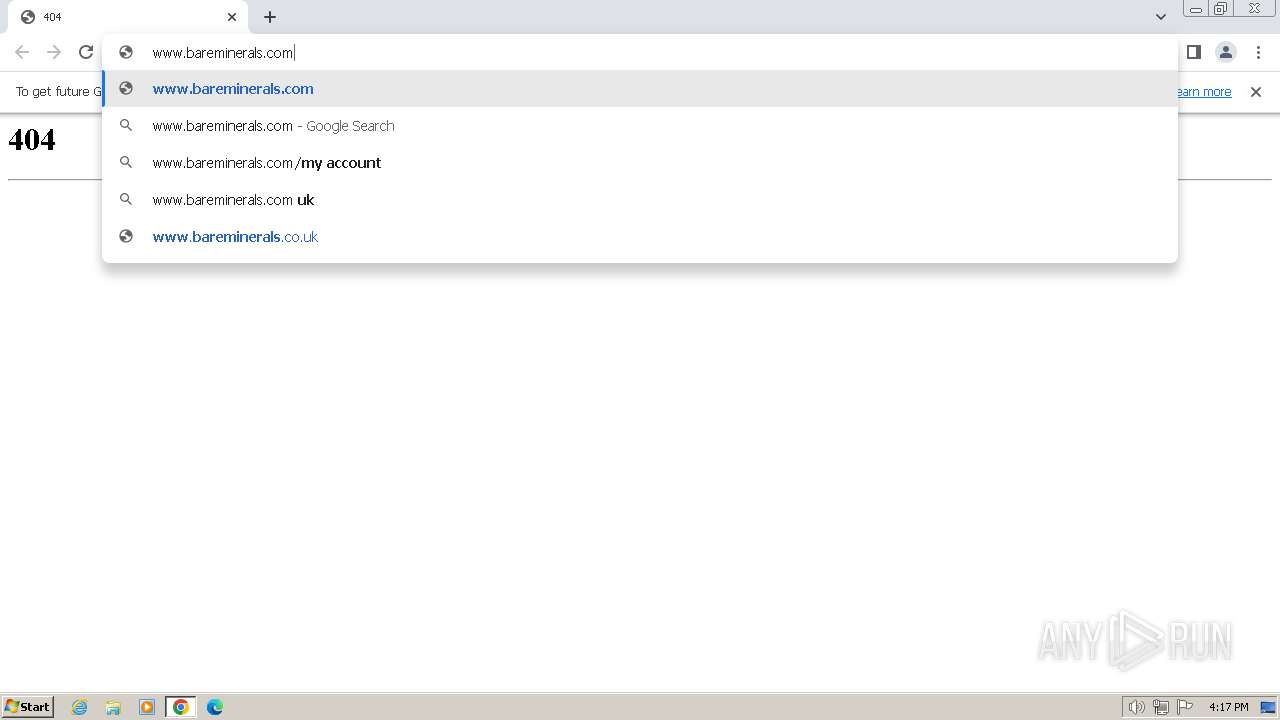Open a new tab with the plus button
The height and width of the screenshot is (720, 1280).
click(270, 17)
